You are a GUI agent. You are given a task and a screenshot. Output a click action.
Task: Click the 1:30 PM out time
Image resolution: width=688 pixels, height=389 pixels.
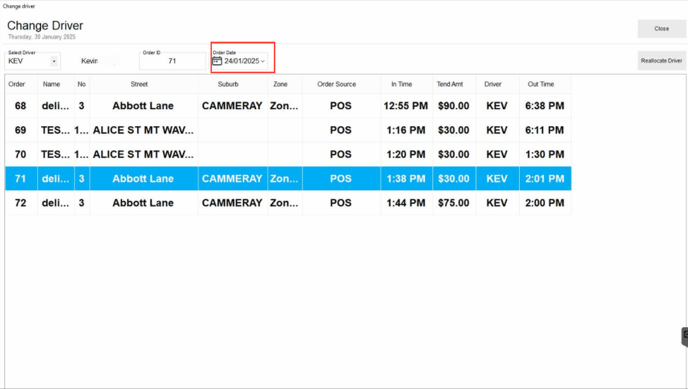[545, 154]
